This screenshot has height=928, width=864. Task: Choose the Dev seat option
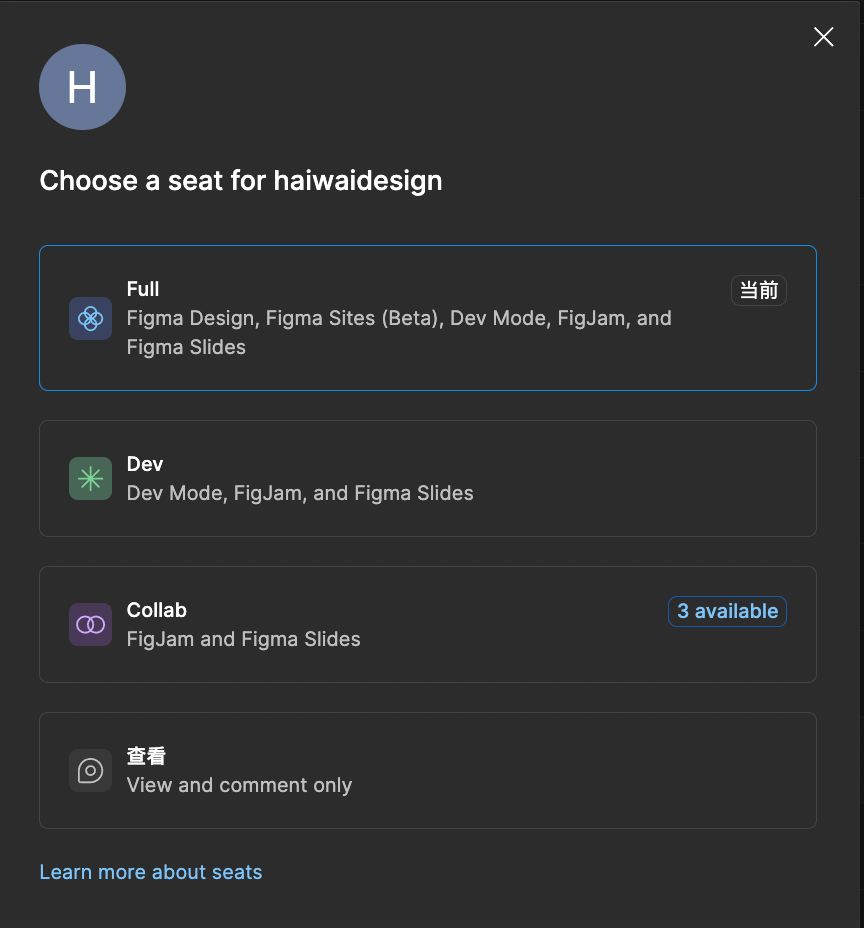(428, 478)
